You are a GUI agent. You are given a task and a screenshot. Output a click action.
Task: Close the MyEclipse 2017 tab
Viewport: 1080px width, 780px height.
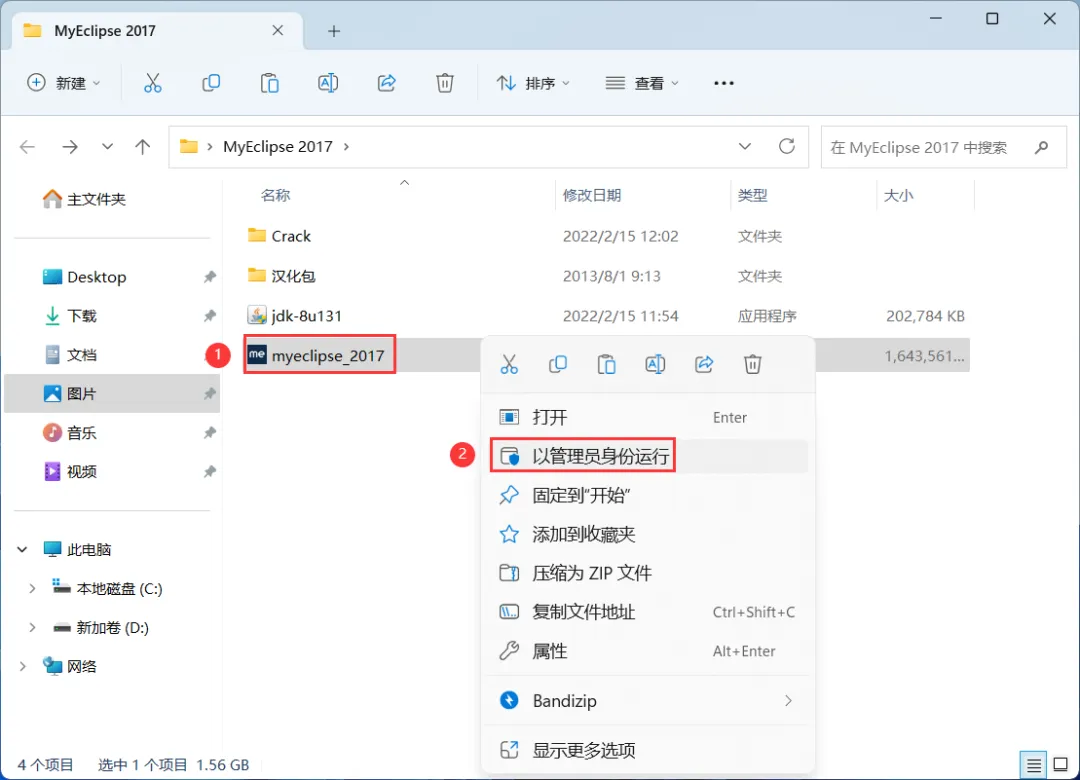(278, 30)
